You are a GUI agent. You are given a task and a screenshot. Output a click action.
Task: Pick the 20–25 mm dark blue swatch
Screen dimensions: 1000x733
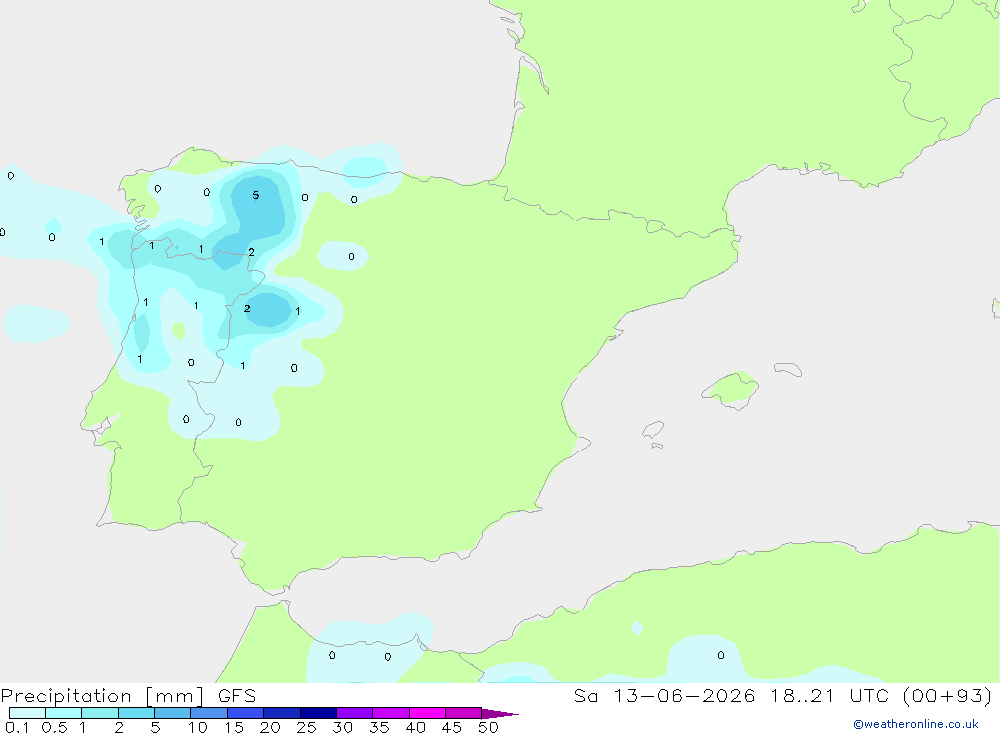pos(282,713)
